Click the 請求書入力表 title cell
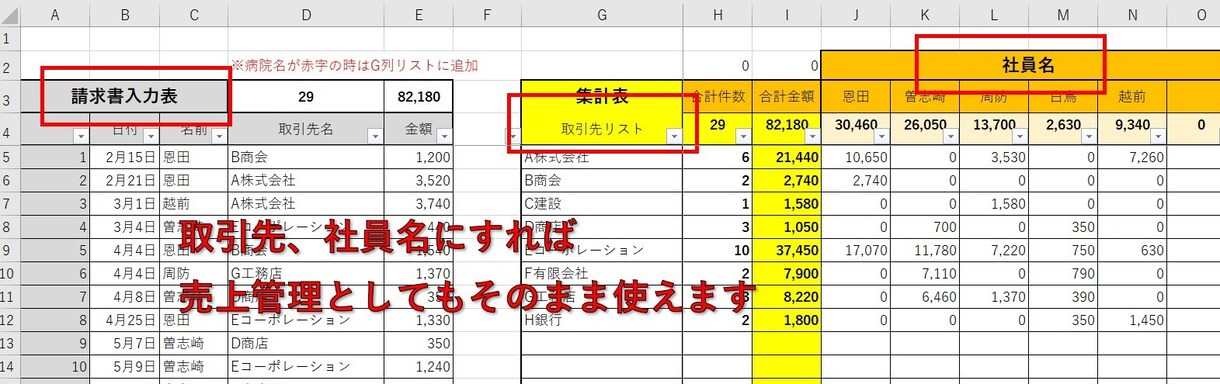 tap(124, 97)
